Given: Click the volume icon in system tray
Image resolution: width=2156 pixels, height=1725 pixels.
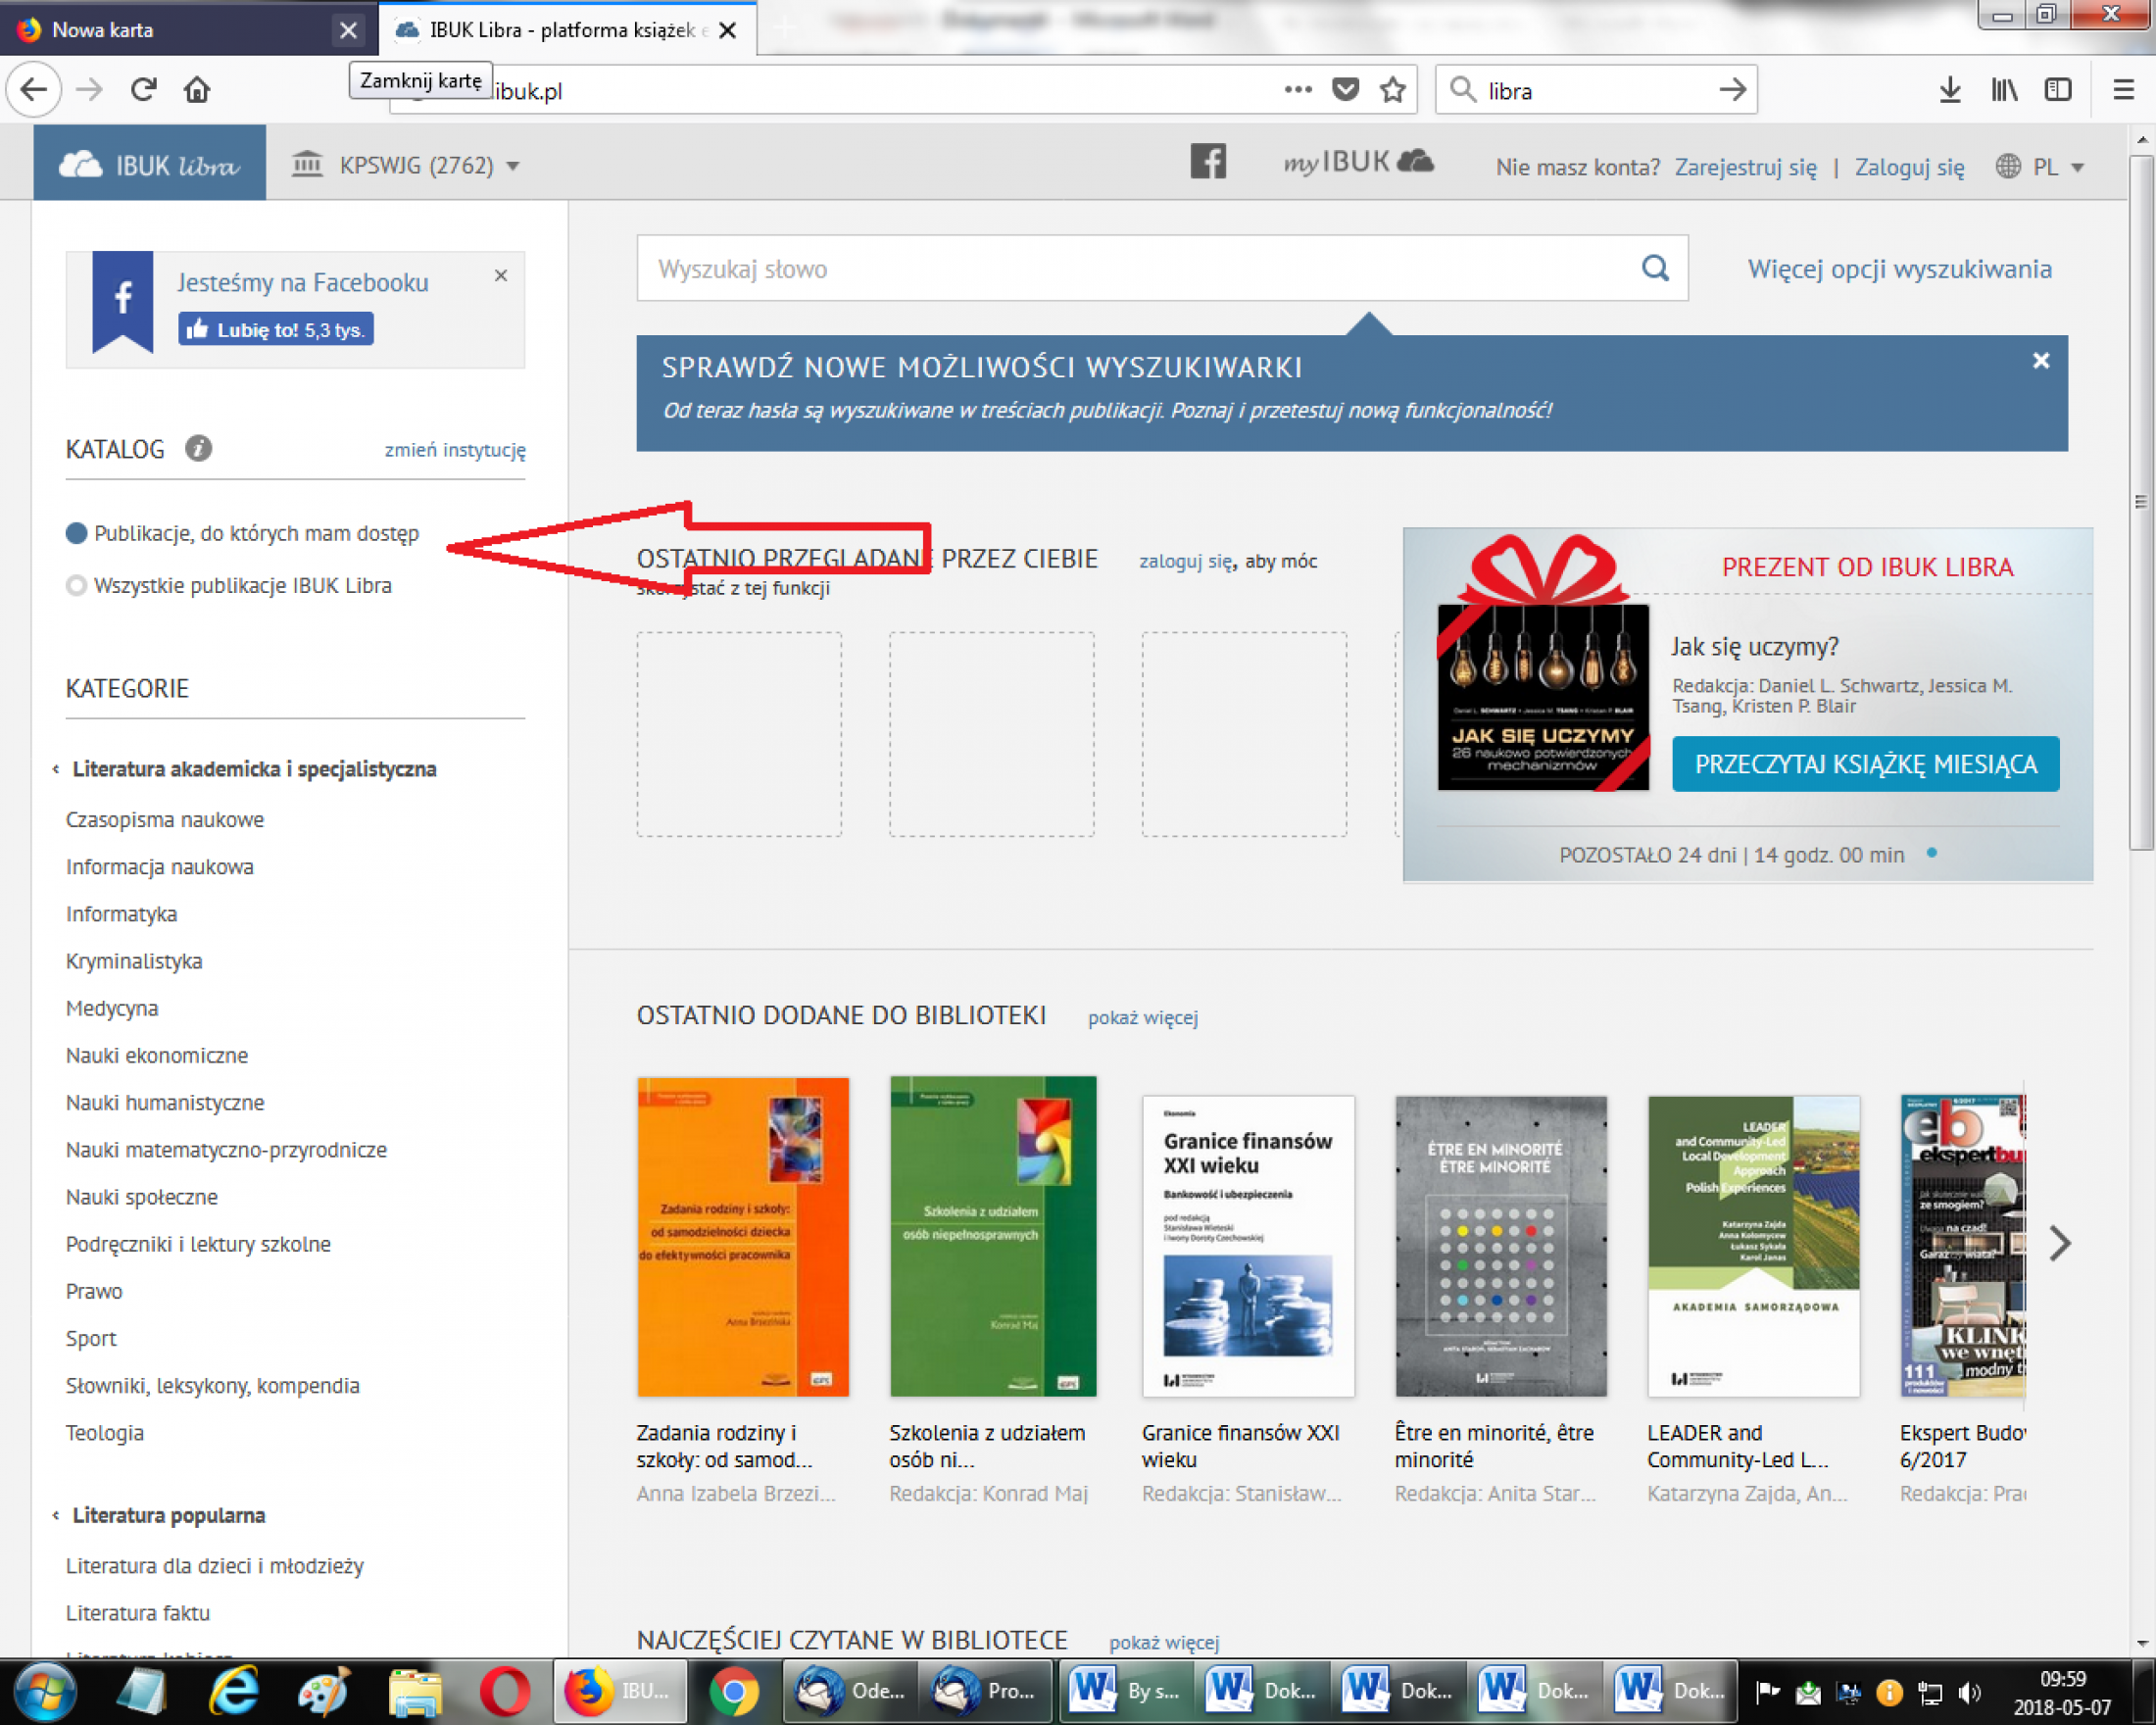Looking at the screenshot, I should tap(1970, 1692).
